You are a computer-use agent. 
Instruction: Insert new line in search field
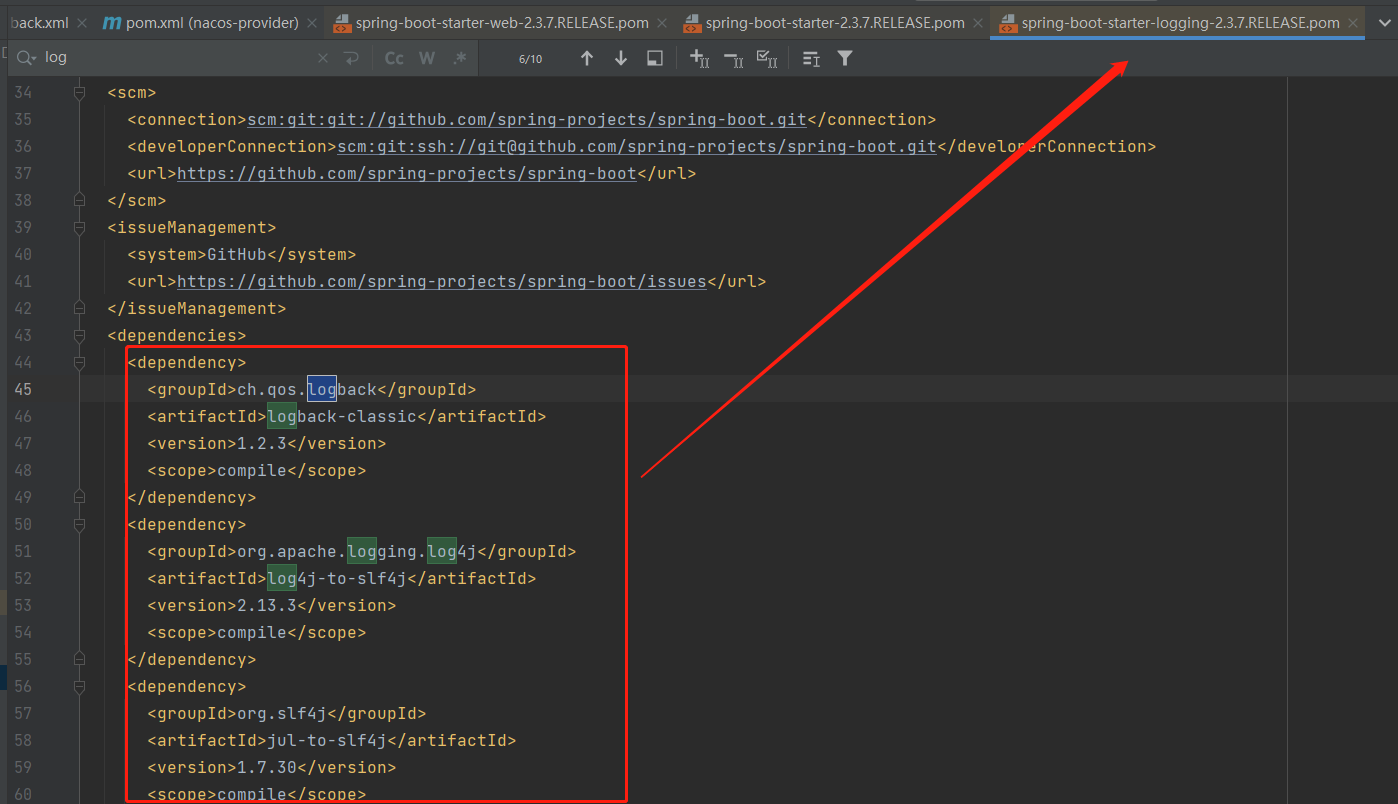pos(351,59)
